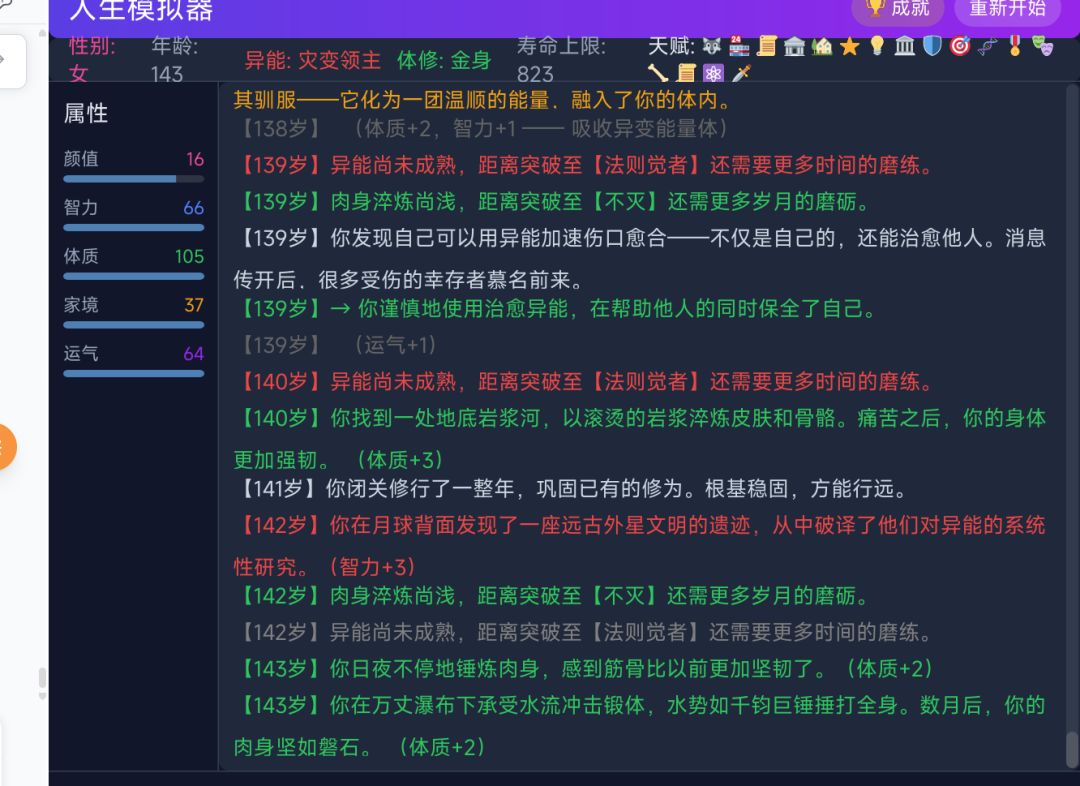Click the 24-hour convenience store talent icon
This screenshot has width=1080, height=786.
pyautogui.click(x=739, y=46)
